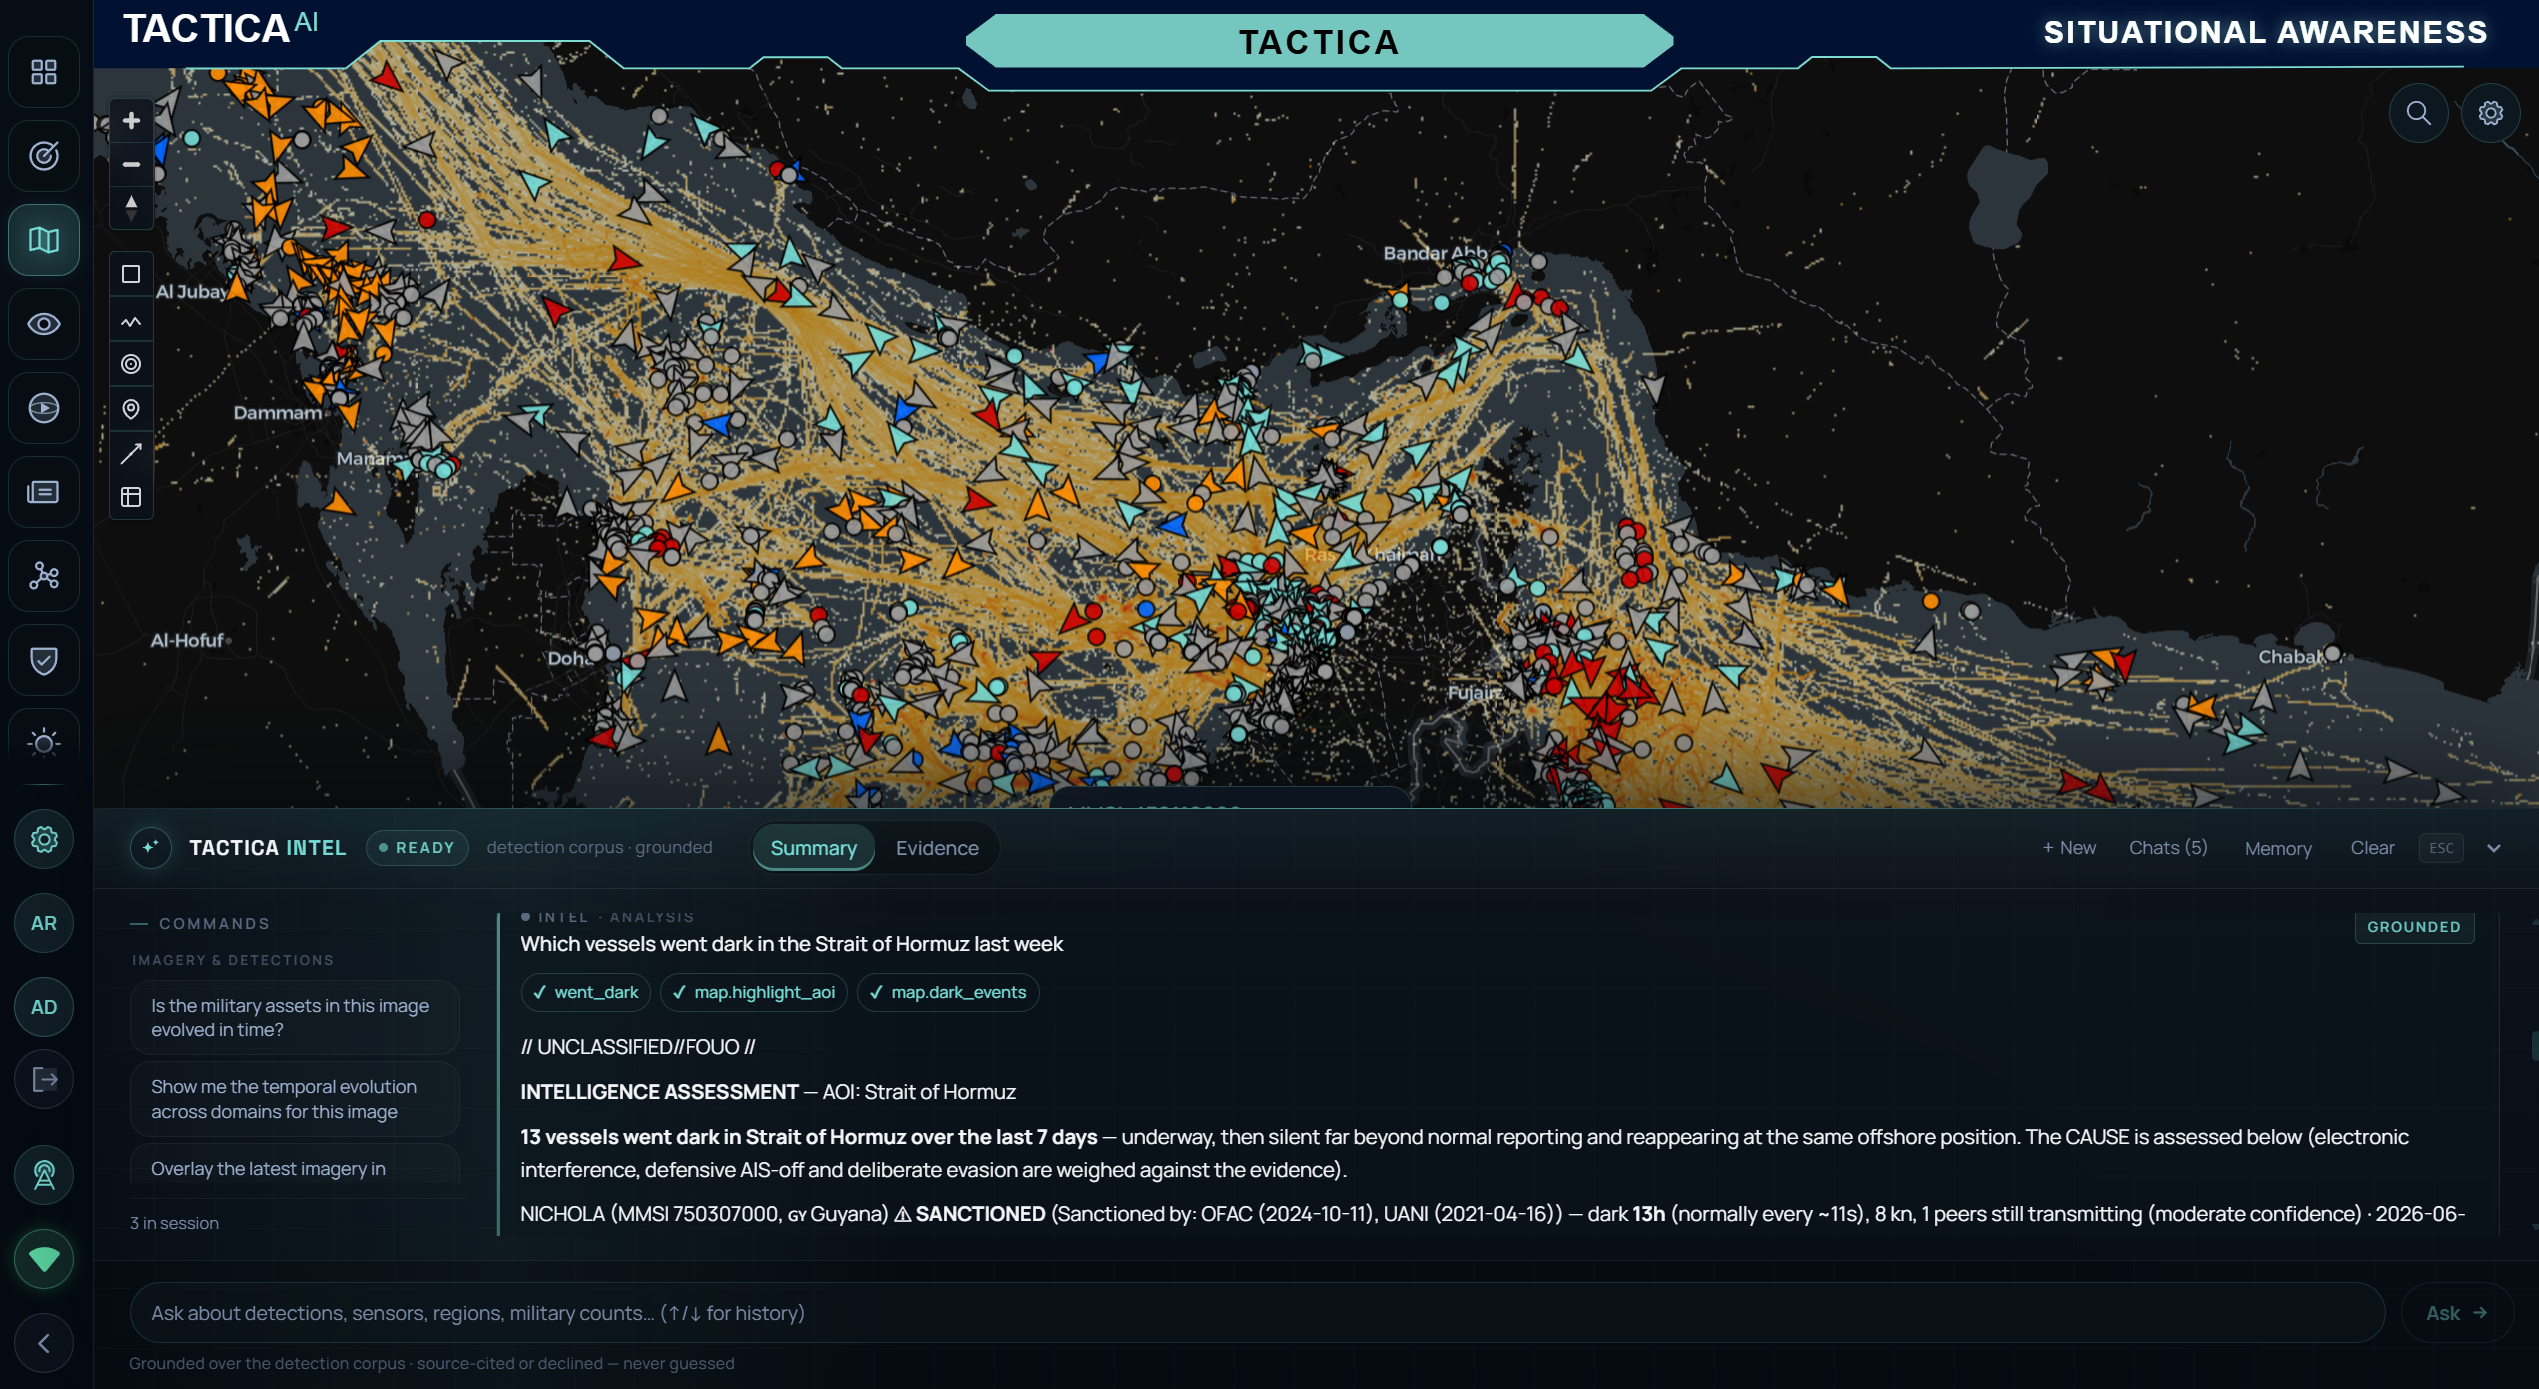Click the Tactica Intel sparkle icon

[x=151, y=848]
